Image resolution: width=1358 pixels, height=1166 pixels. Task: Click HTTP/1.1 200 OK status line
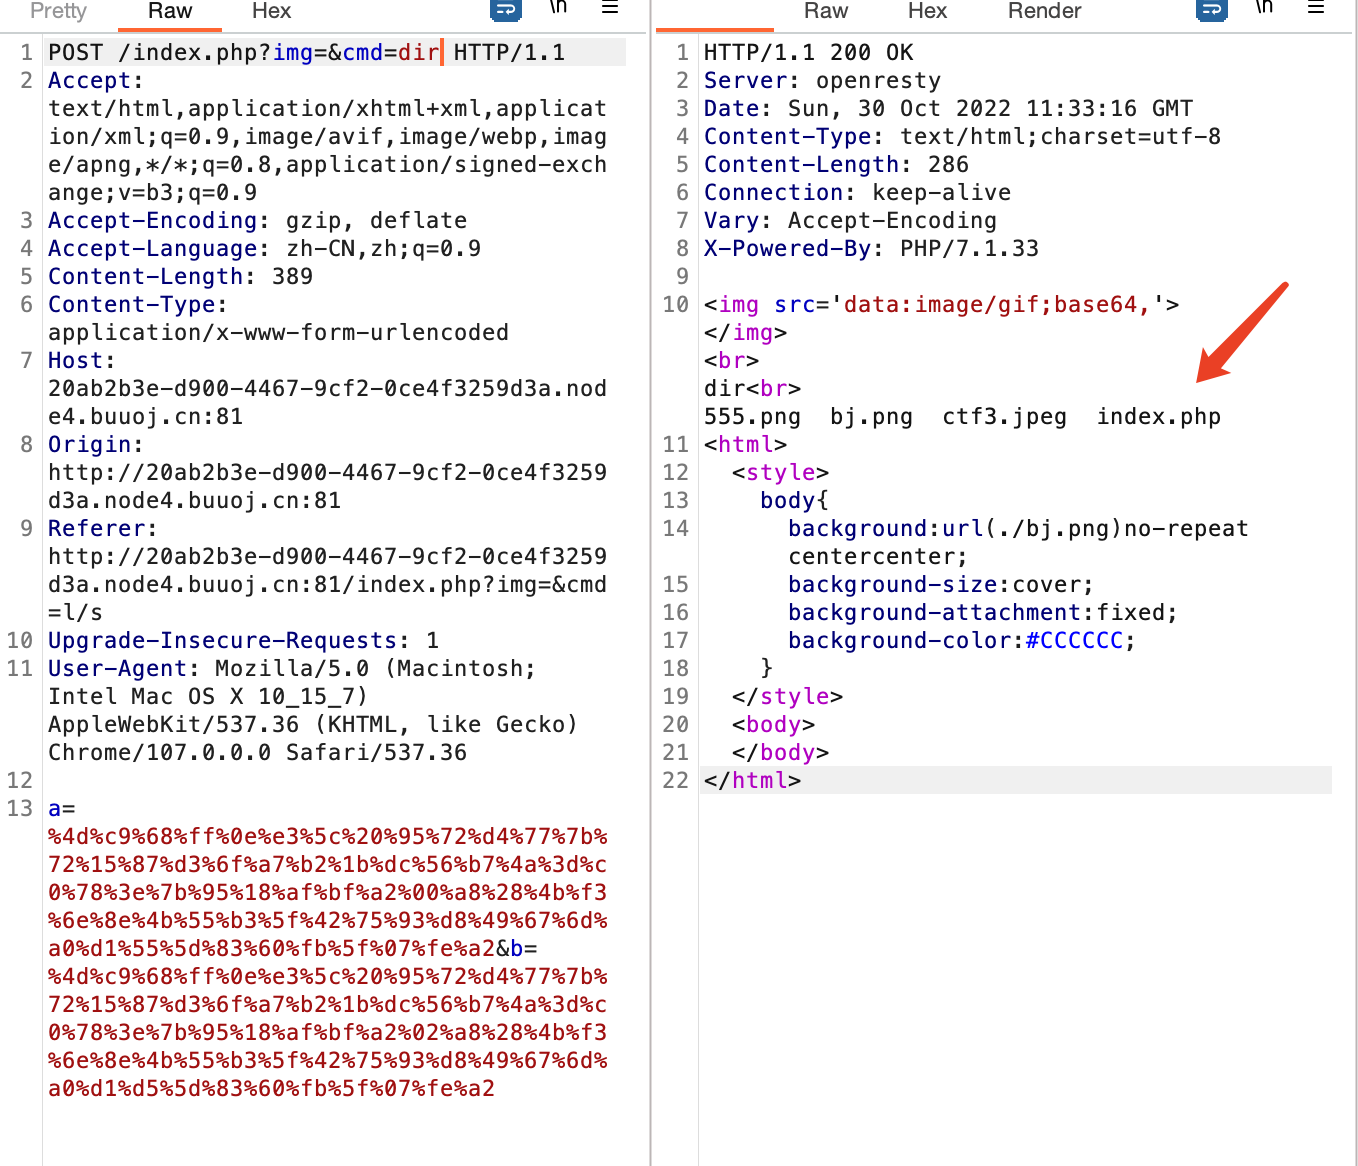click(x=808, y=52)
